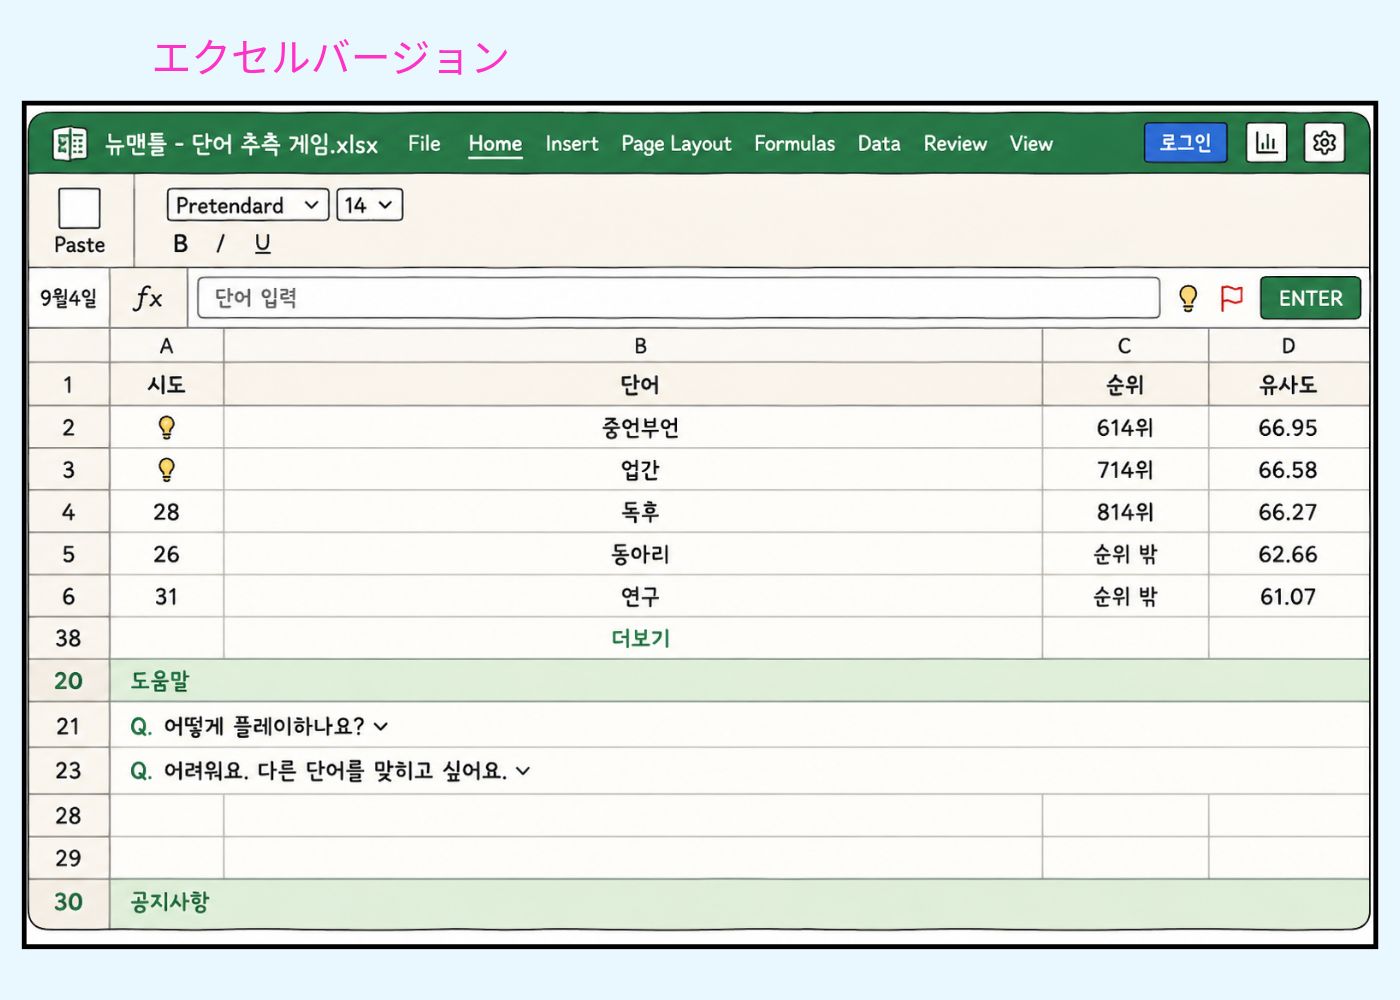Click the 더보기 link

point(640,638)
